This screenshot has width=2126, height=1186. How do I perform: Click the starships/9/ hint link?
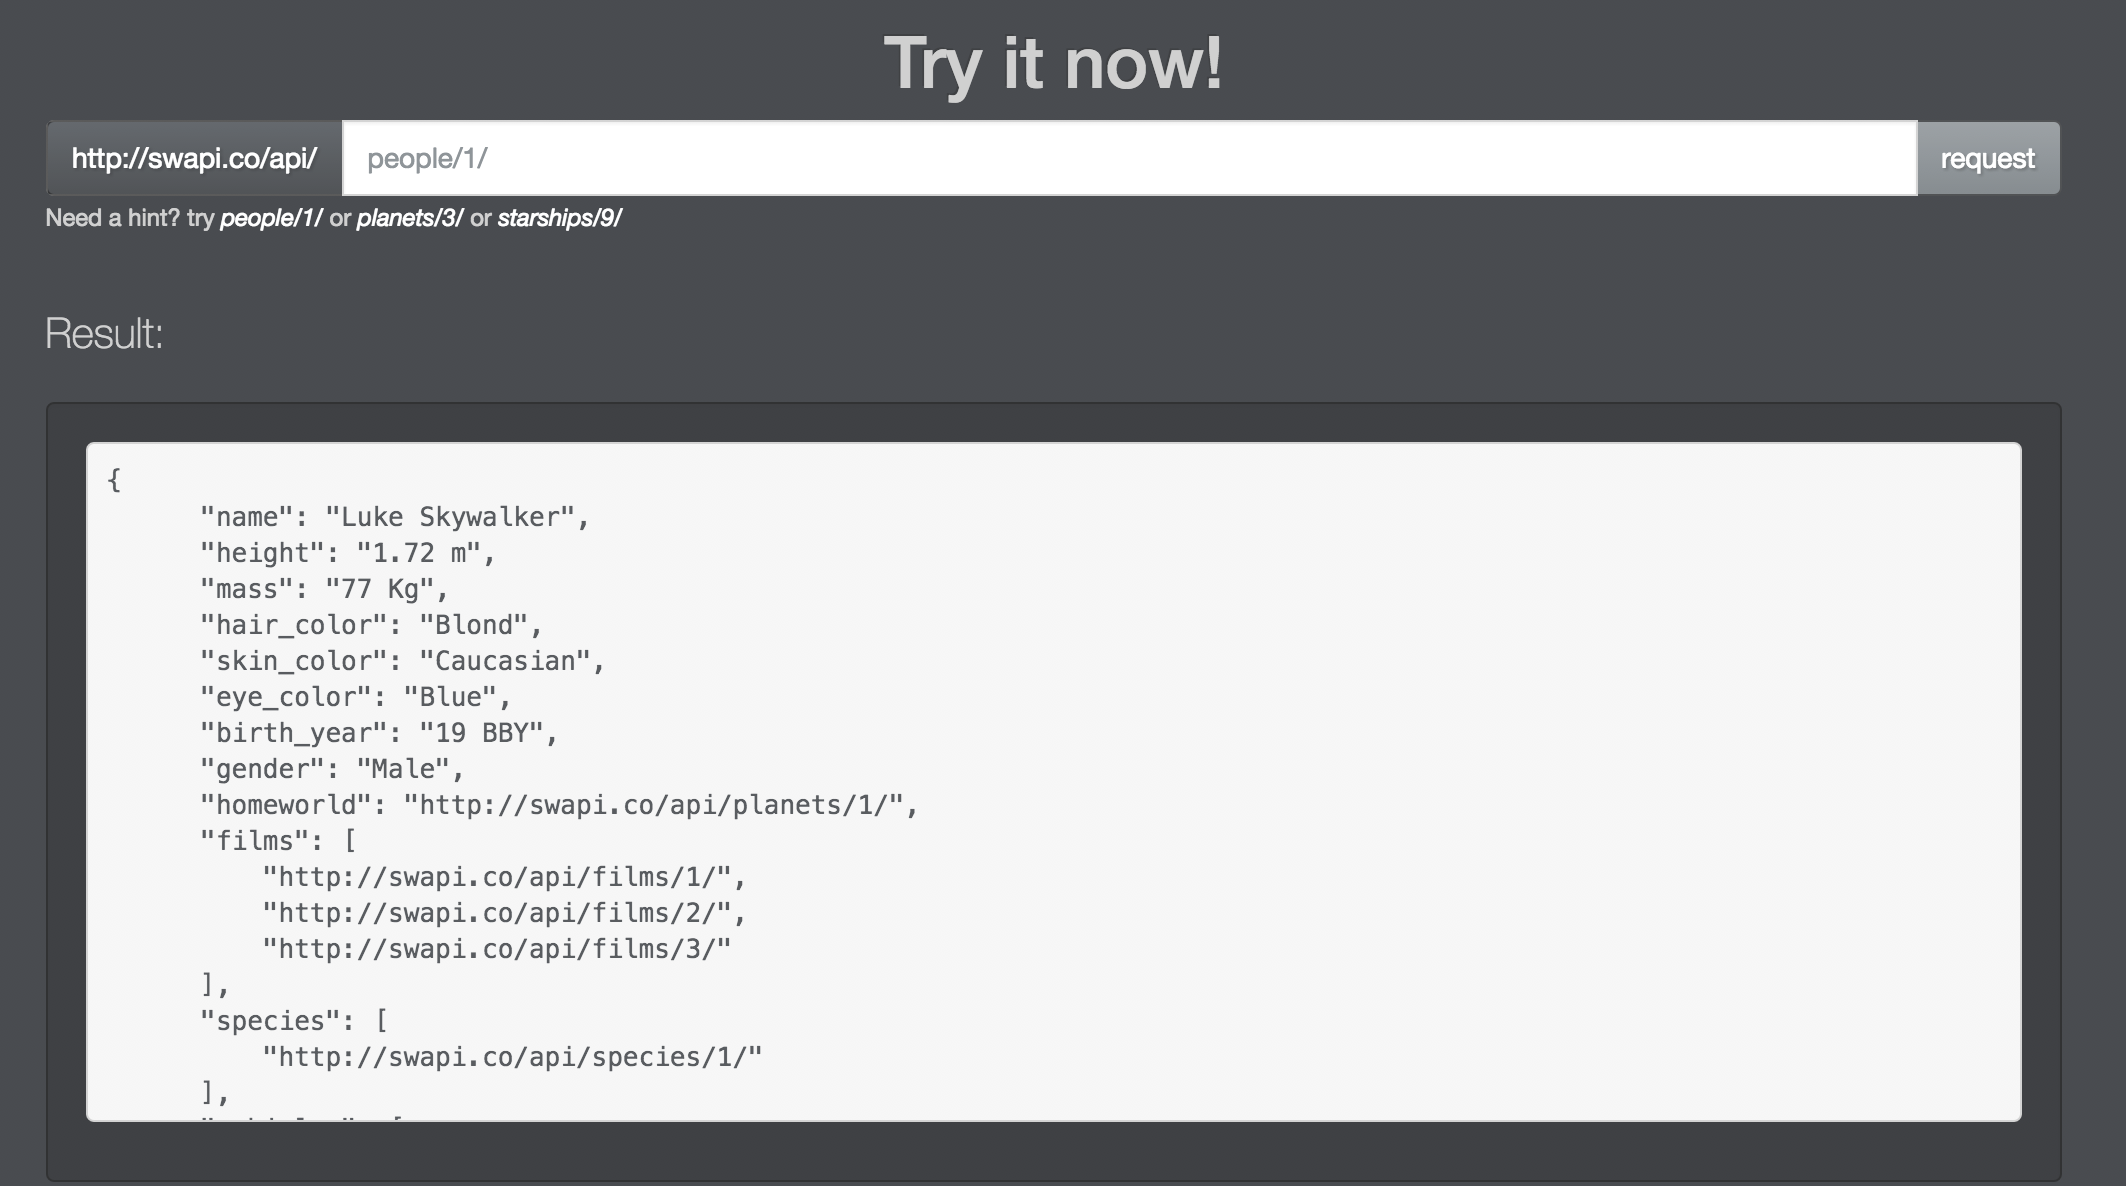pos(559,216)
